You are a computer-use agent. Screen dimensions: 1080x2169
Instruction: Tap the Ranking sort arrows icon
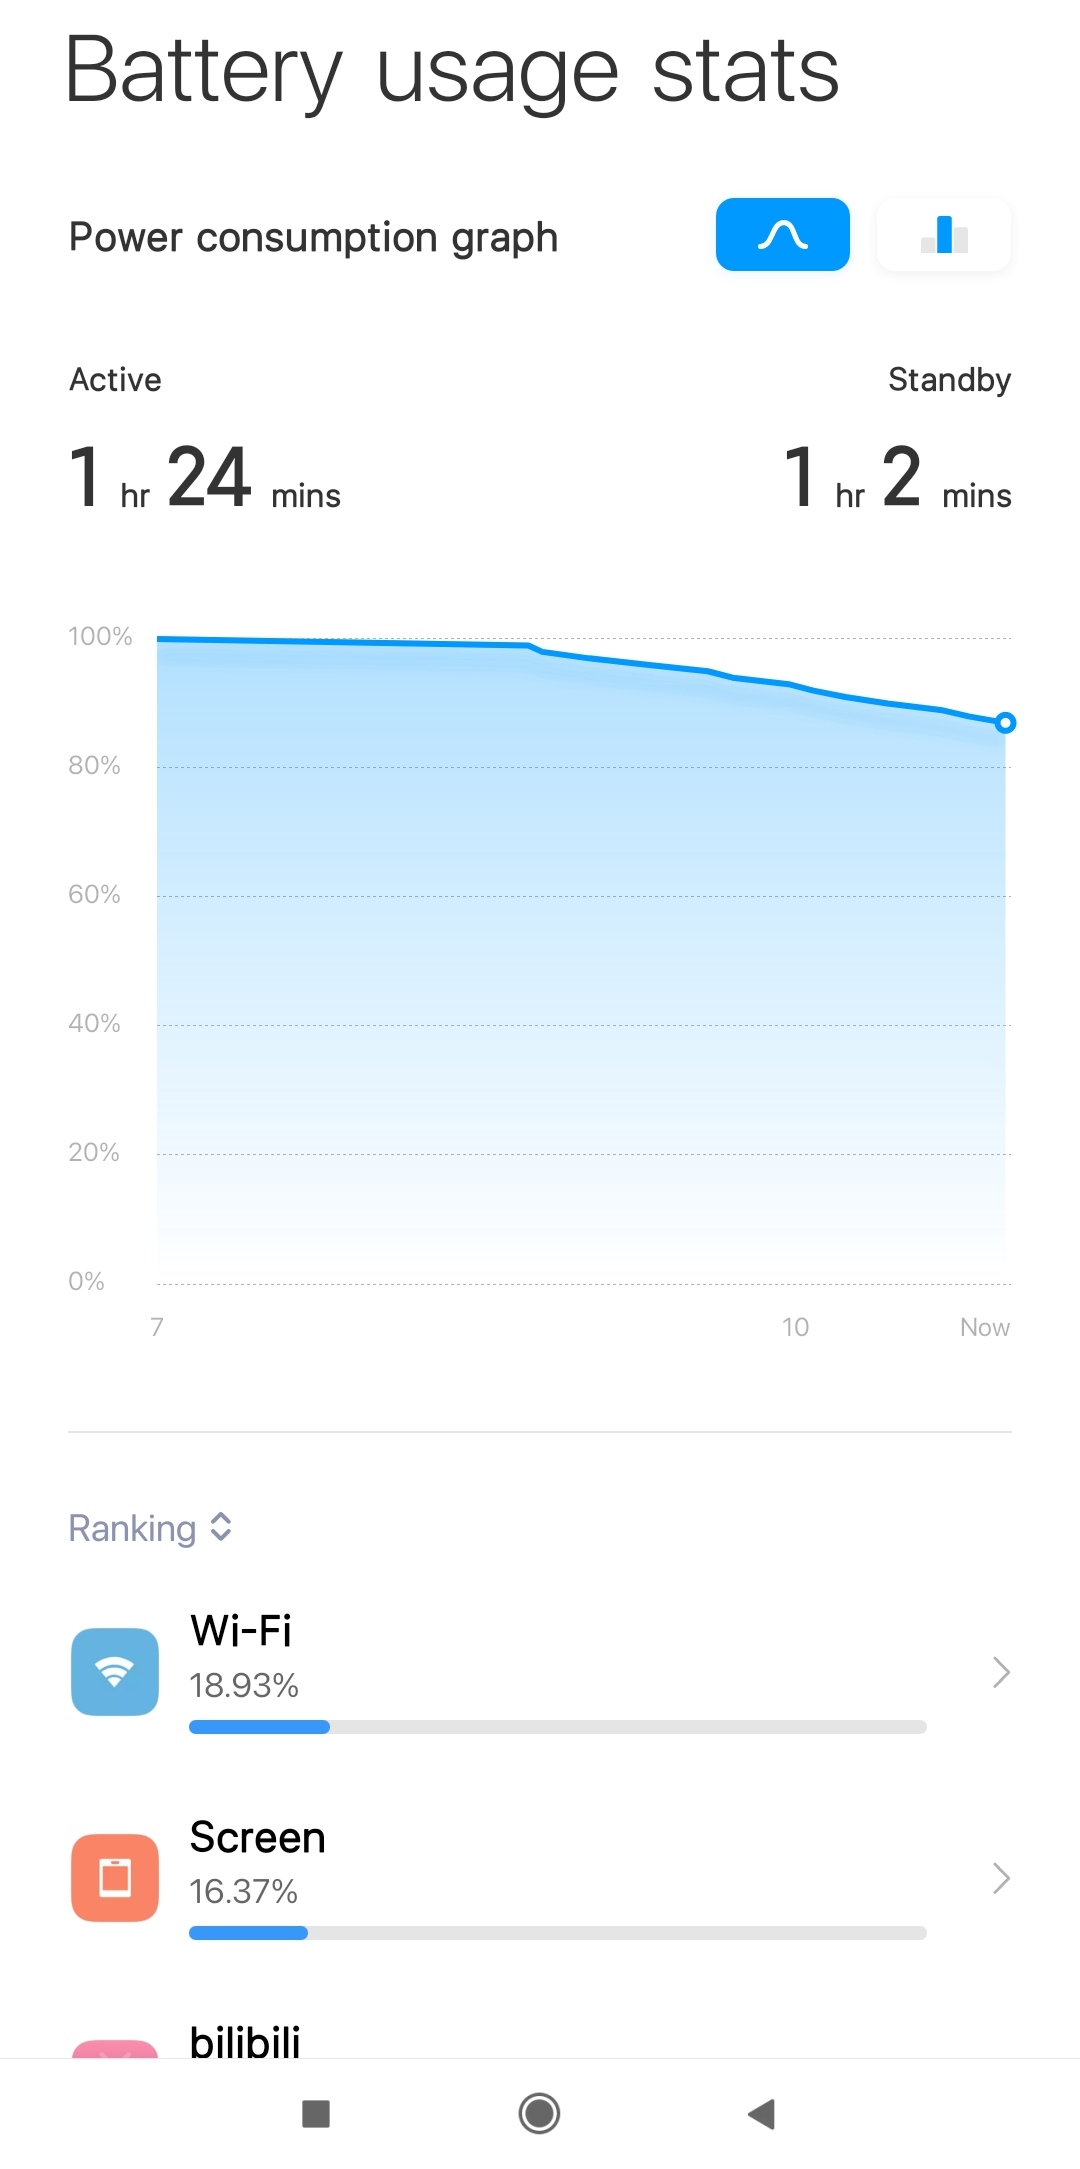point(221,1527)
